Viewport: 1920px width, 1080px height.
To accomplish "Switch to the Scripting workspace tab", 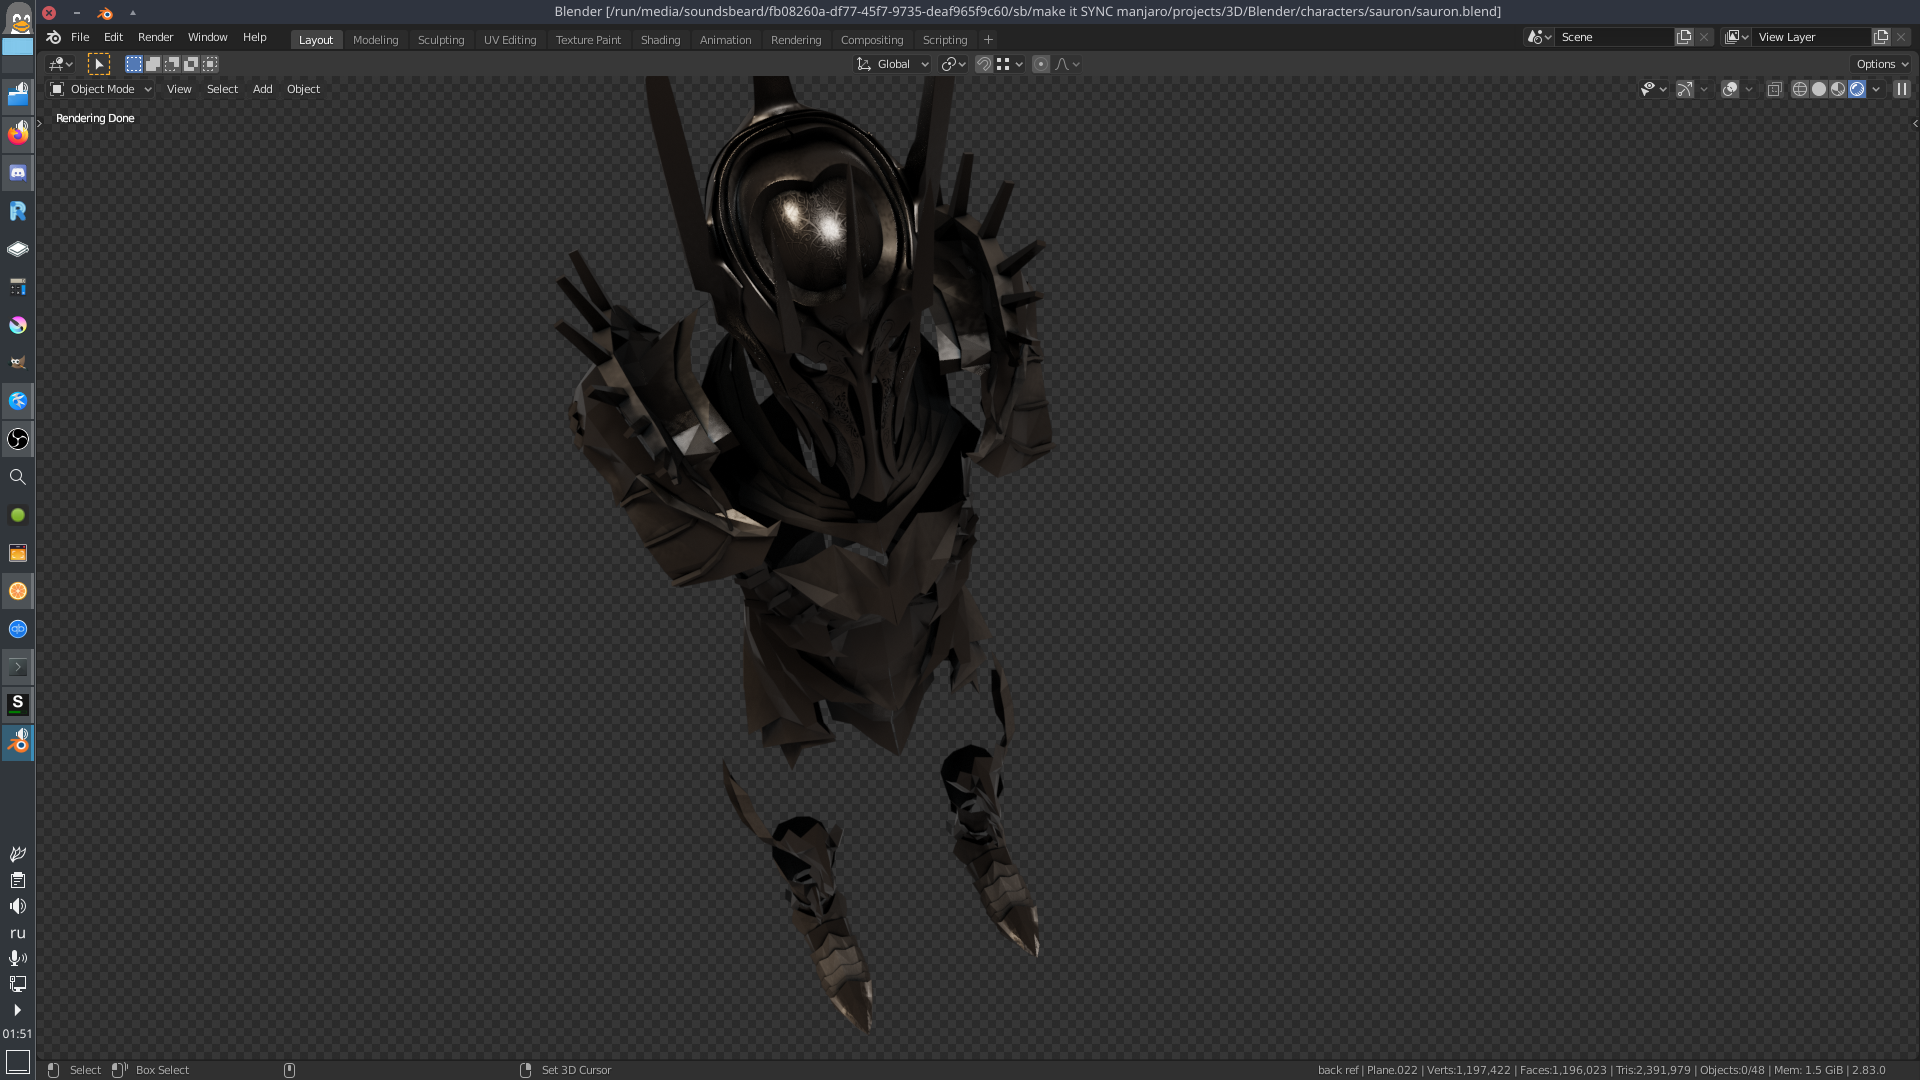I will click(x=945, y=40).
